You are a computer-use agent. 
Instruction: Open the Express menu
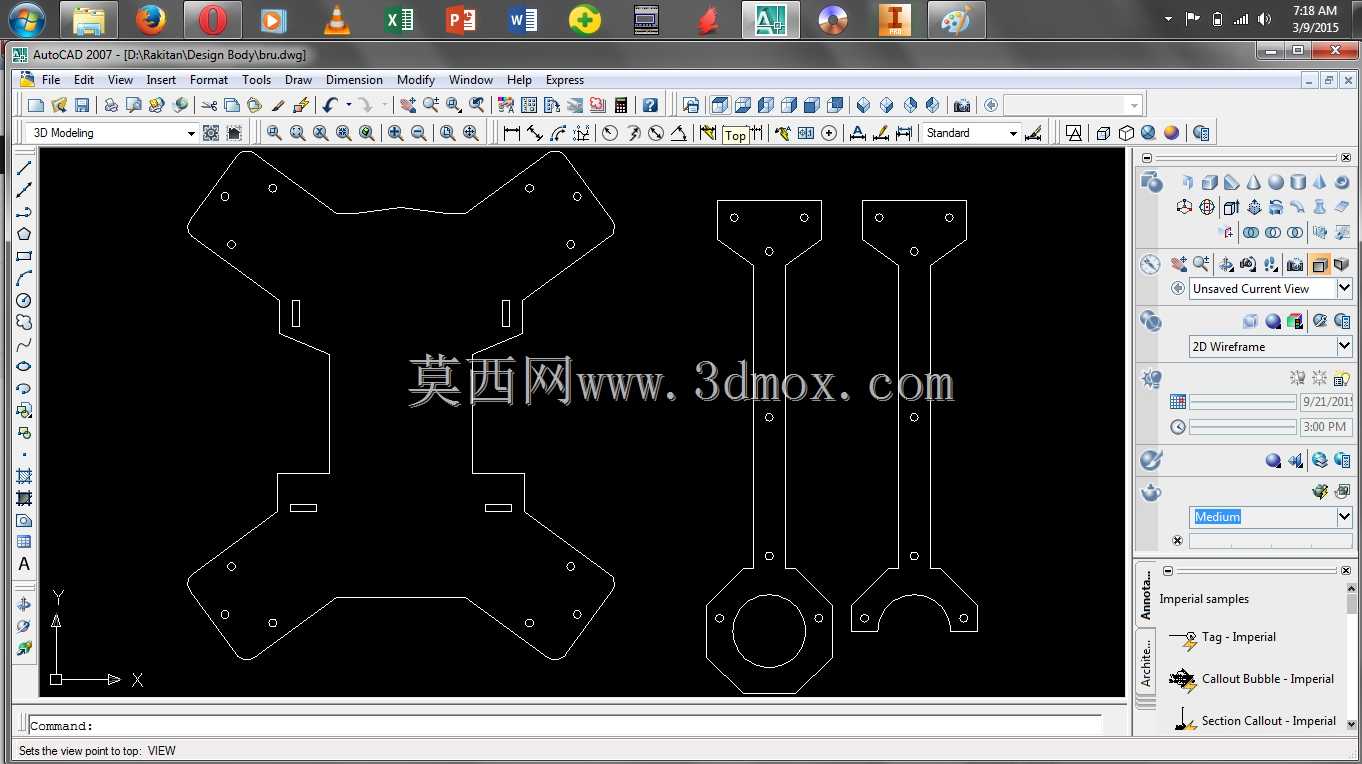(x=565, y=80)
